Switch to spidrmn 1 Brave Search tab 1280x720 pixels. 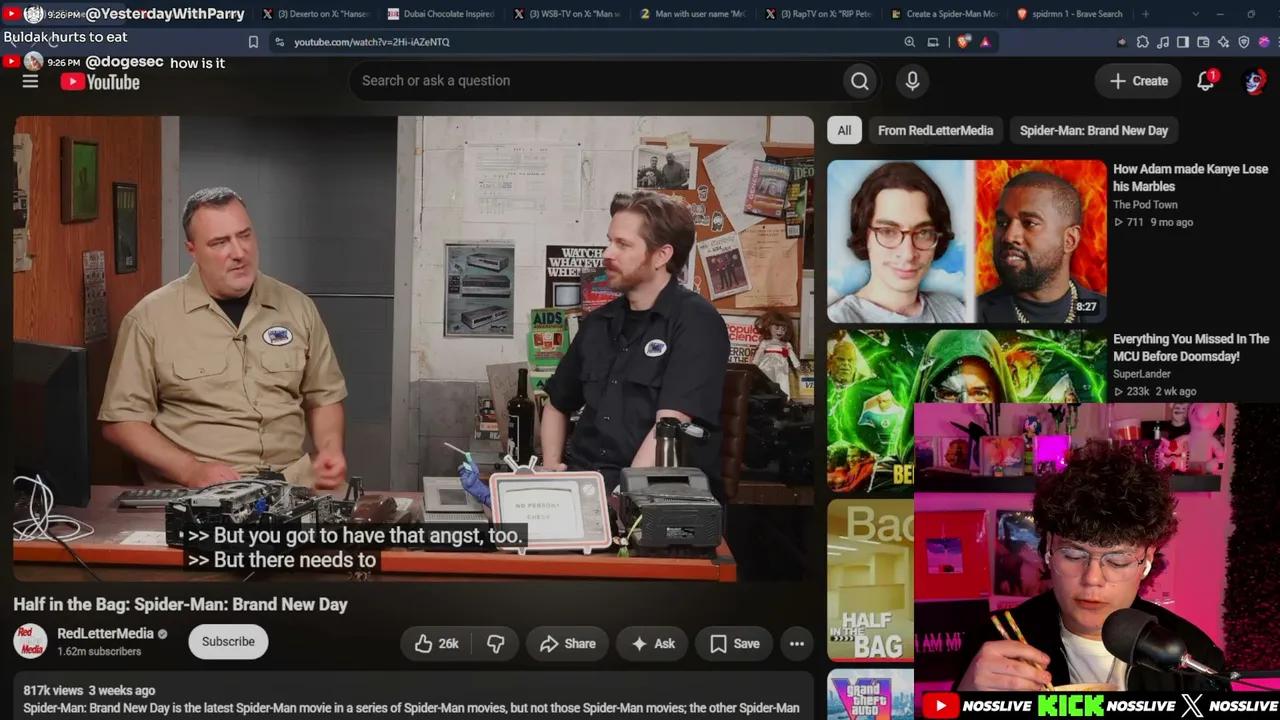pos(1072,14)
